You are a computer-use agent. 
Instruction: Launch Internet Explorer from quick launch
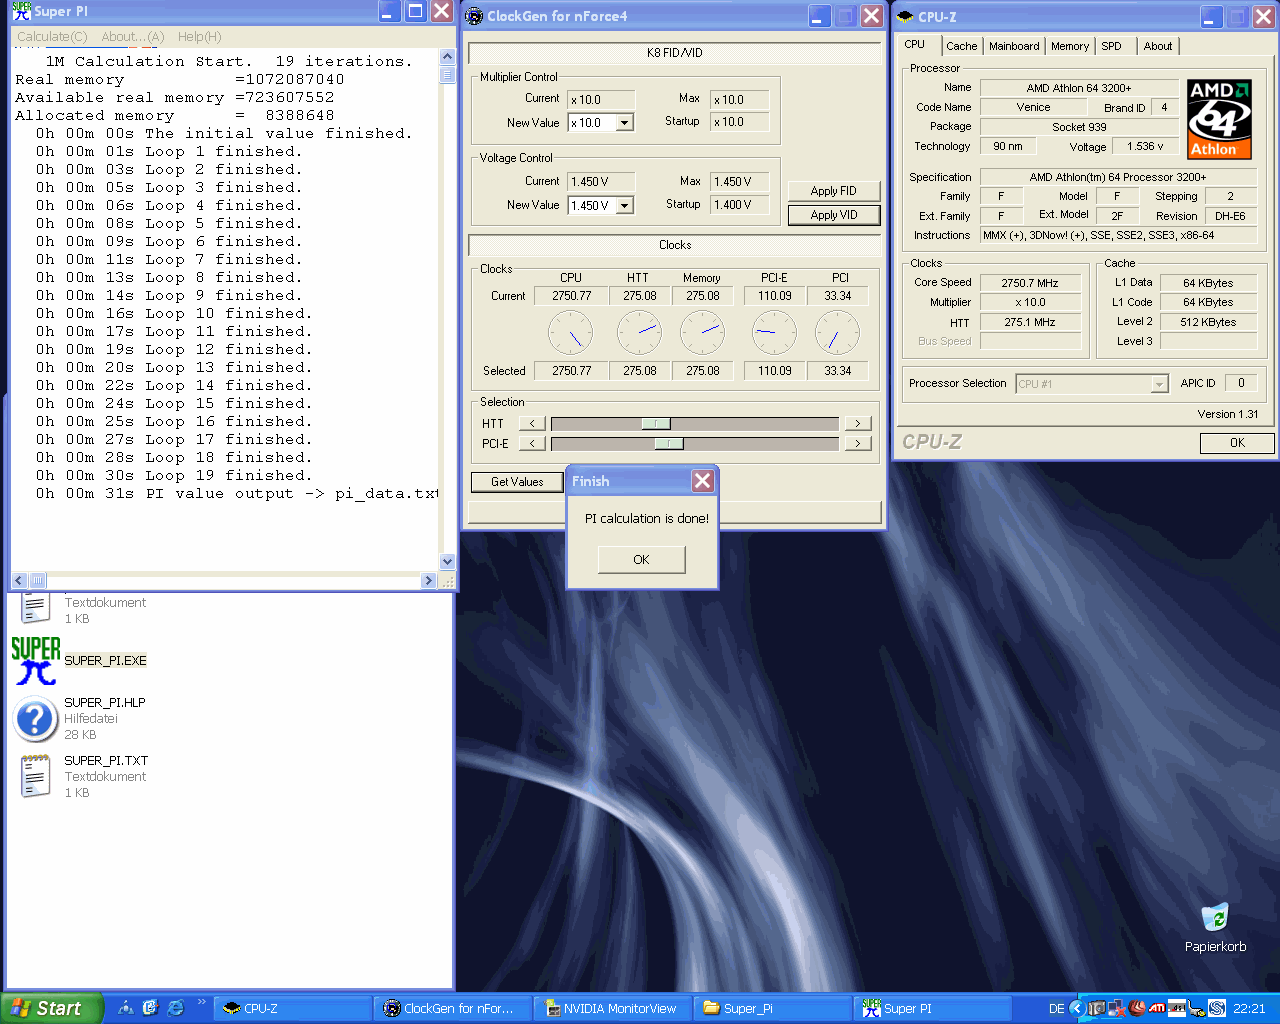click(176, 1008)
